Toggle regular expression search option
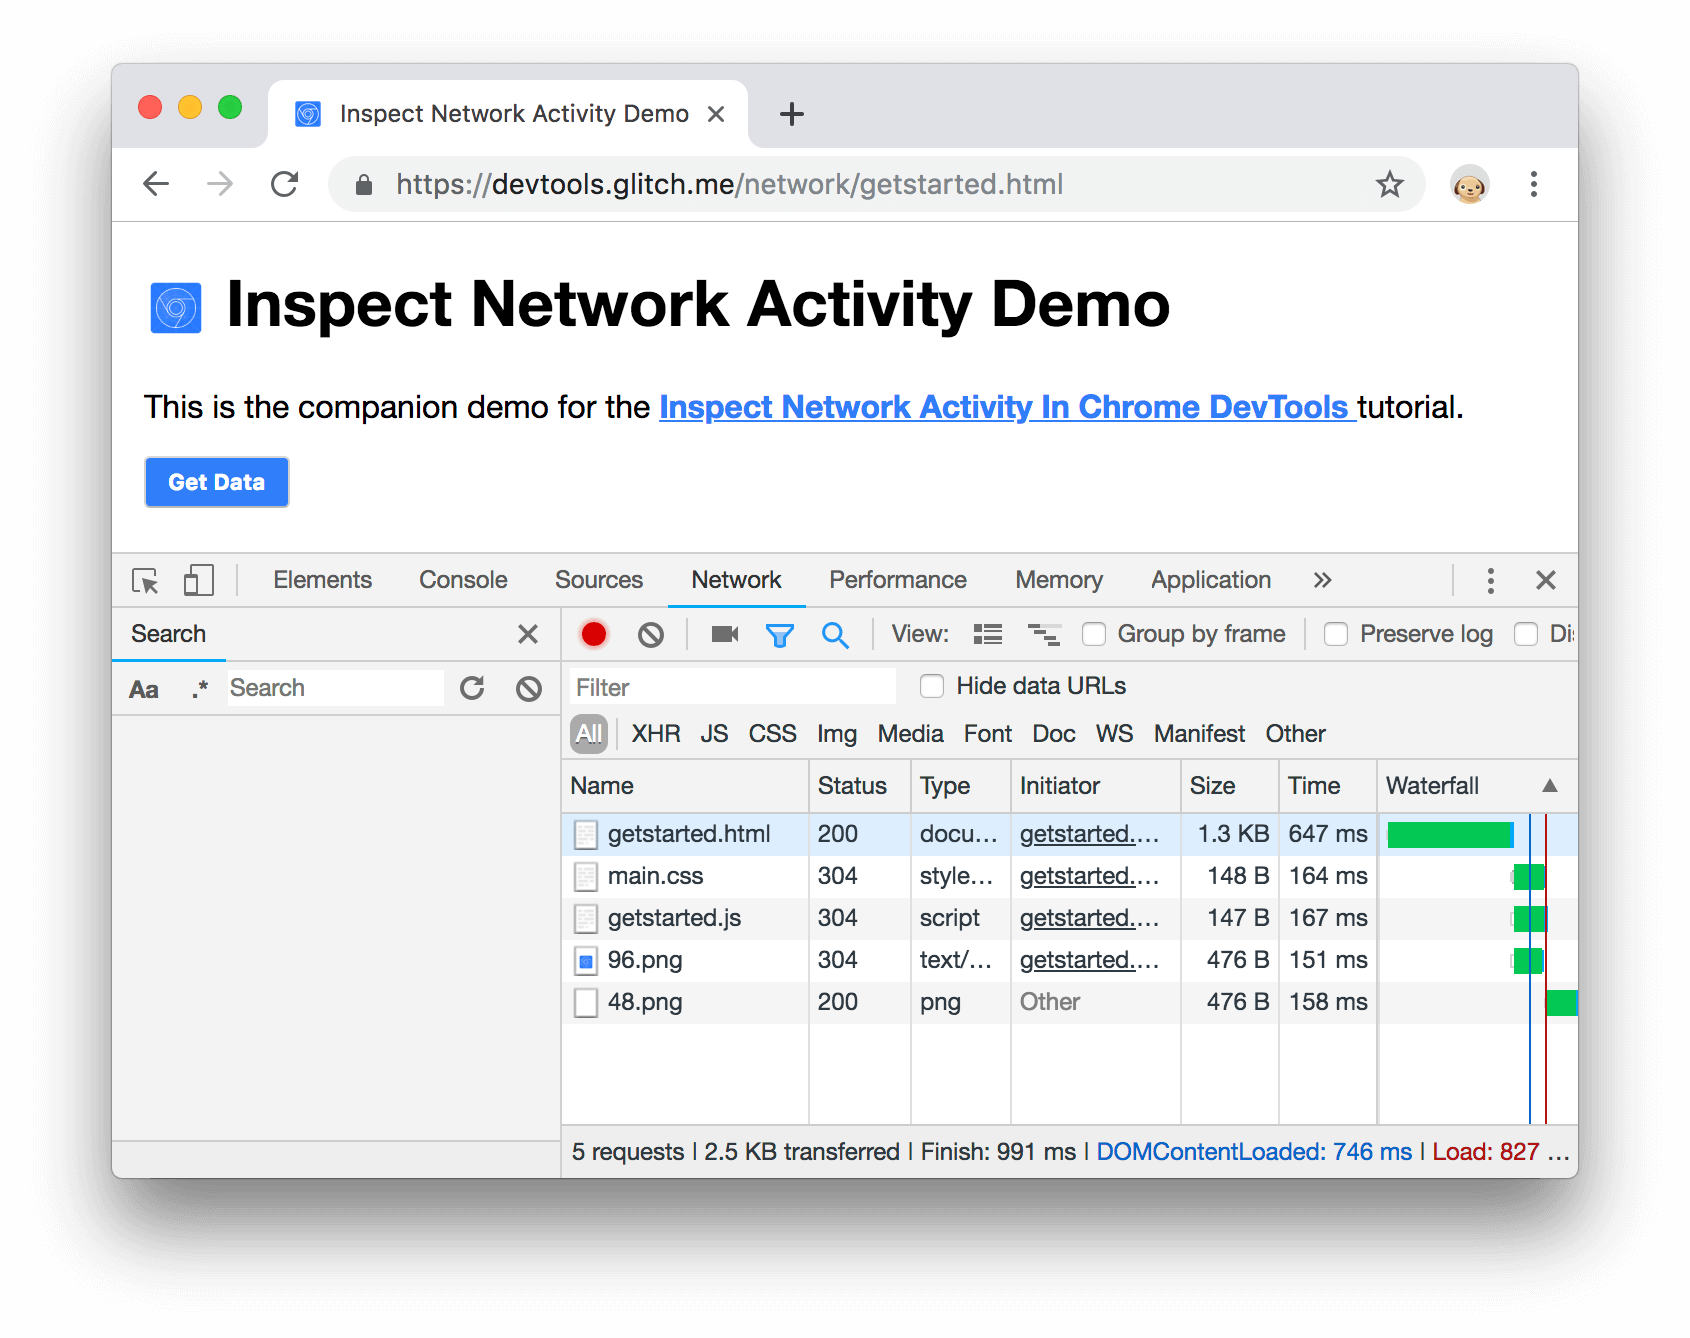Screen dimensions: 1690x1338 [x=200, y=689]
